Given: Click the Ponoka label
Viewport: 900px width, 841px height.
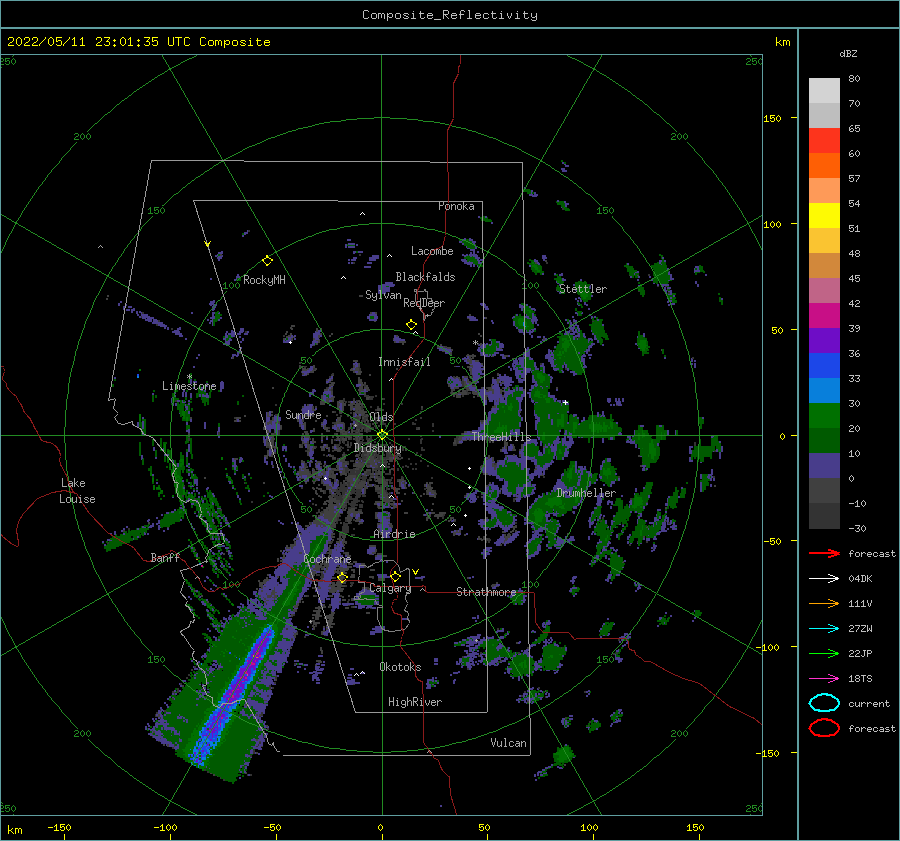Looking at the screenshot, I should coord(456,206).
